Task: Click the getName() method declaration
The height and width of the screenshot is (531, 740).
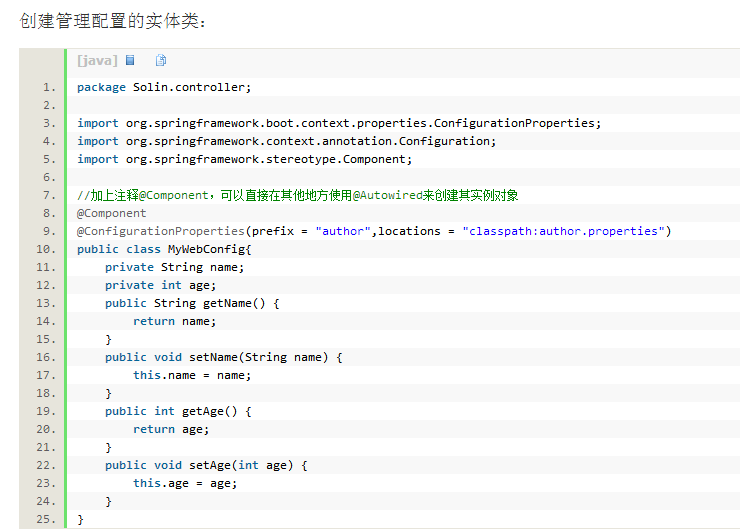Action: pos(192,303)
